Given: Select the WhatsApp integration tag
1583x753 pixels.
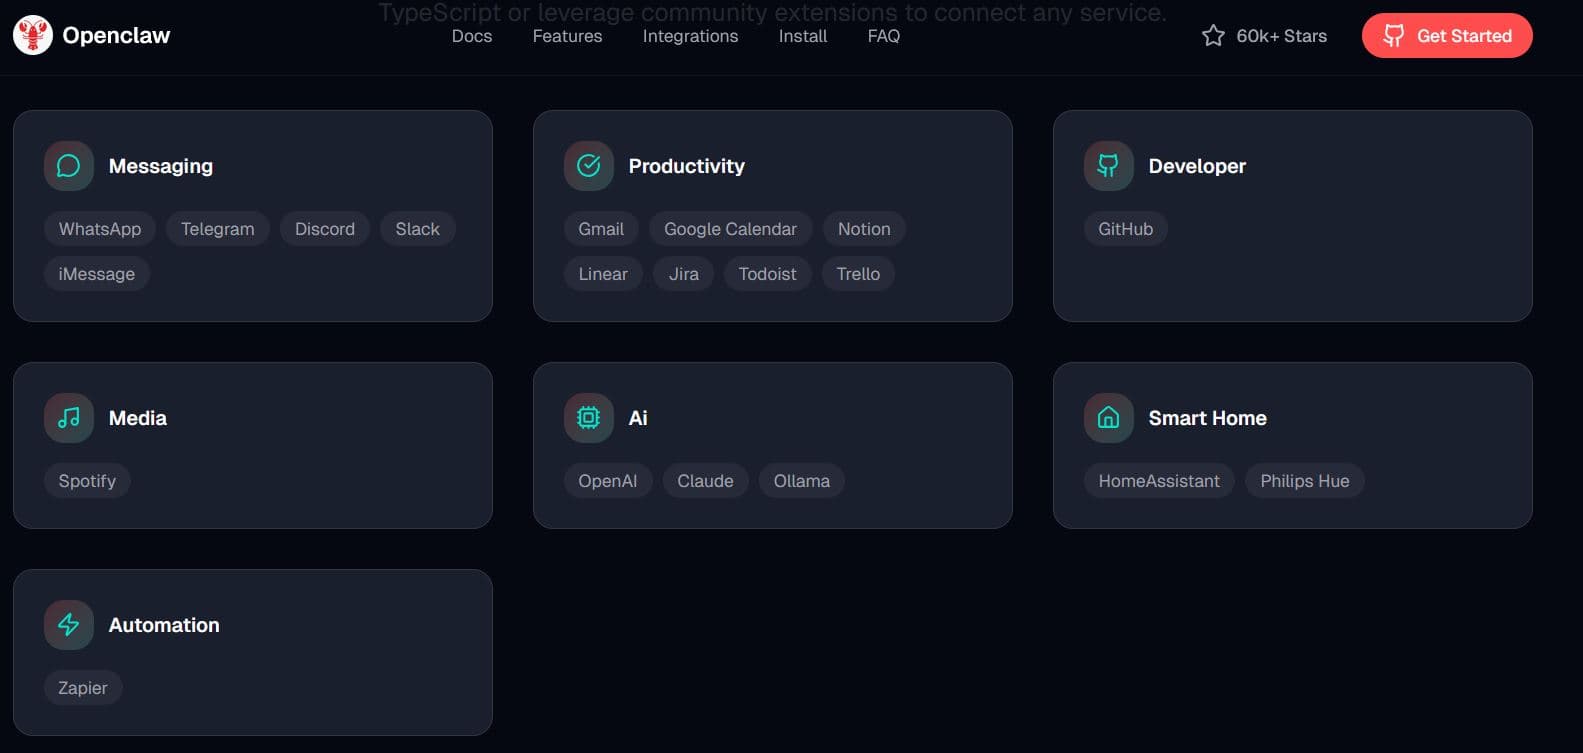Looking at the screenshot, I should coord(100,229).
